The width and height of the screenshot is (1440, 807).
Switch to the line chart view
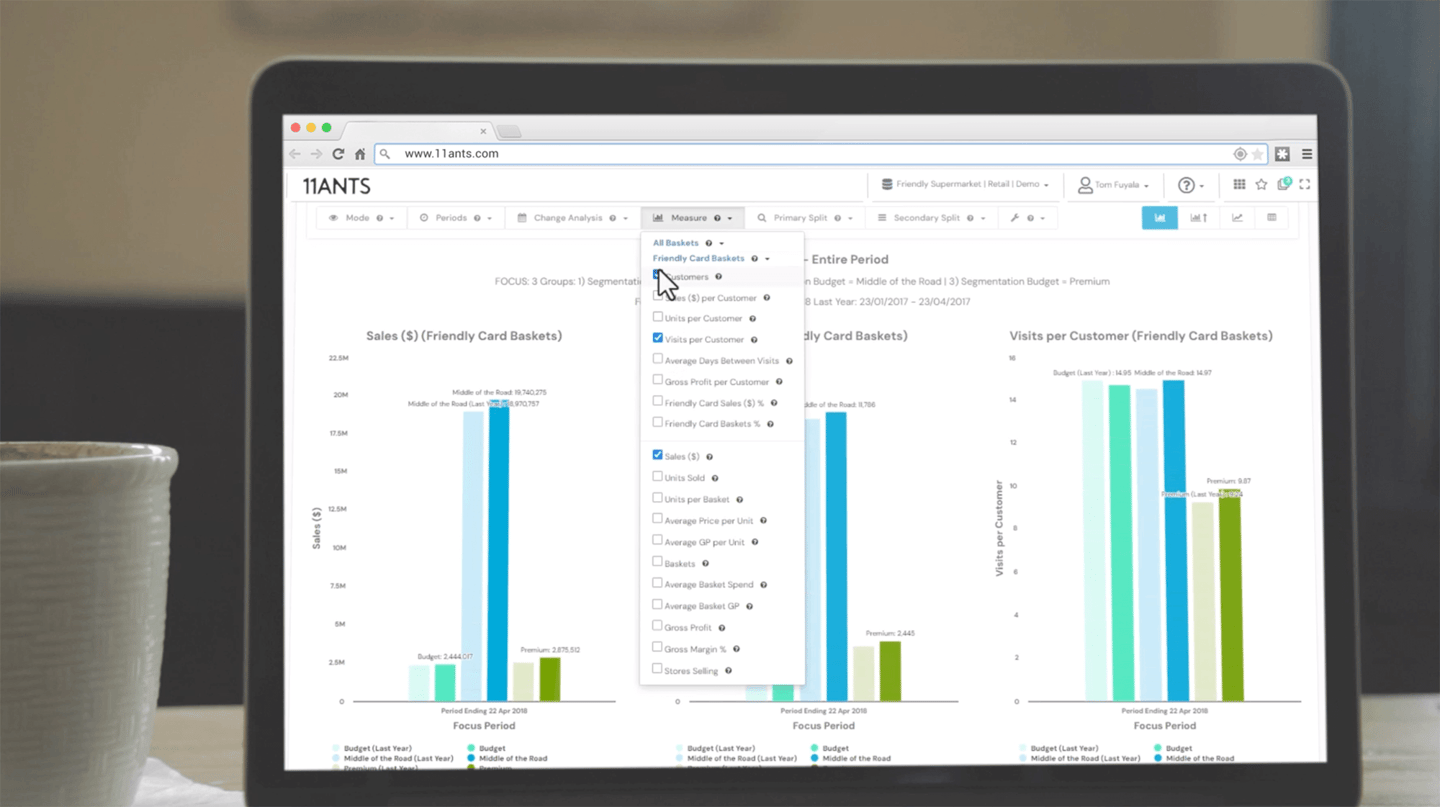point(1237,218)
